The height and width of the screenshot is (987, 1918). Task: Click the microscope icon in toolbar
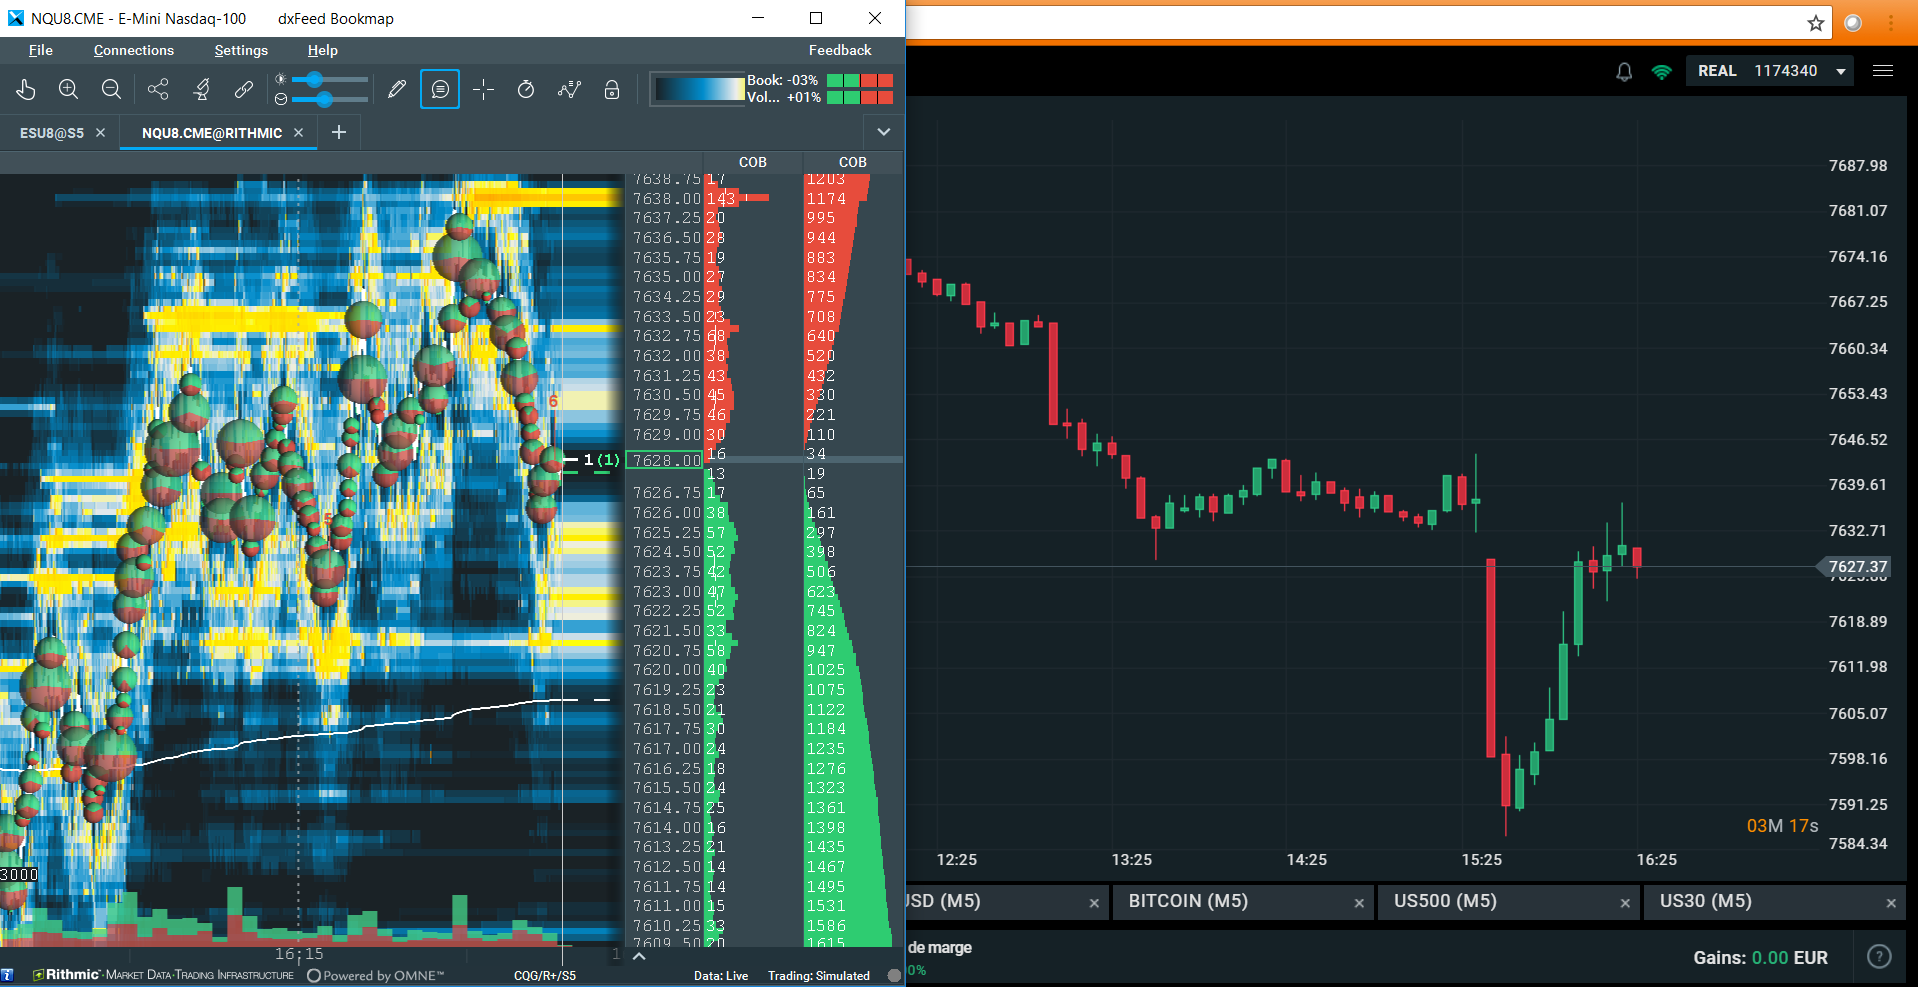201,90
